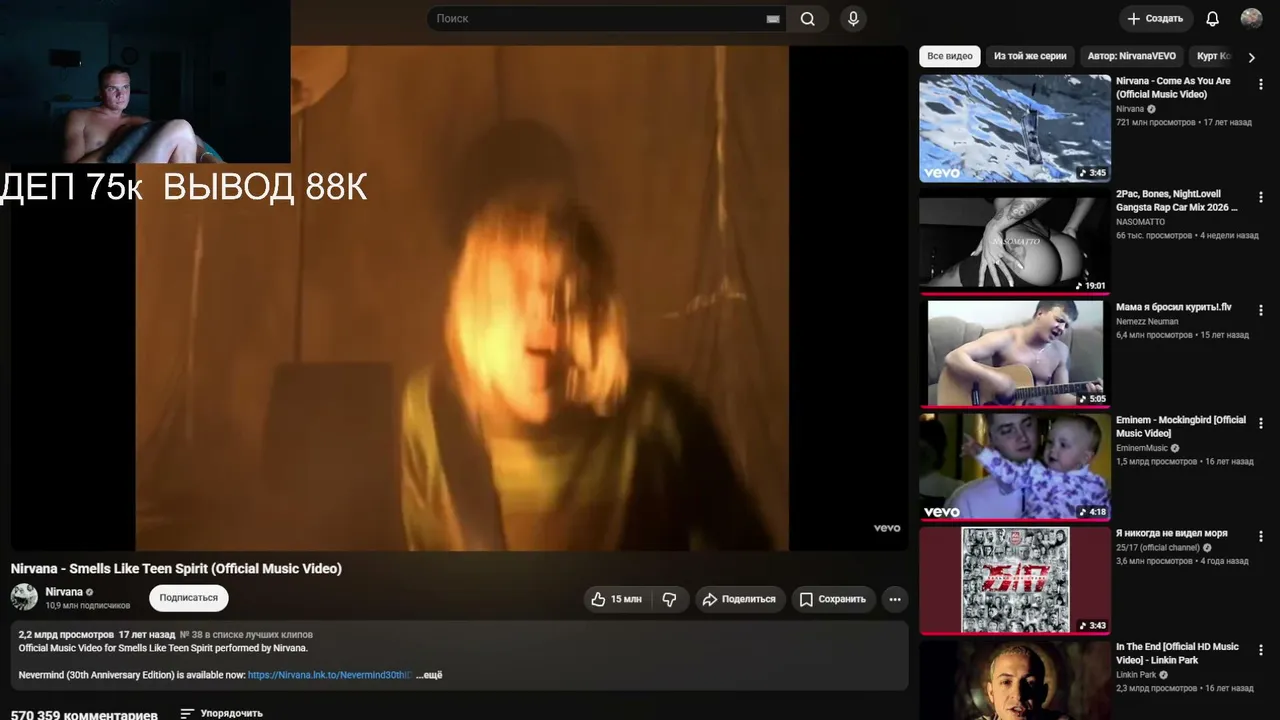Click the EminemMusic channel name

click(1142, 448)
